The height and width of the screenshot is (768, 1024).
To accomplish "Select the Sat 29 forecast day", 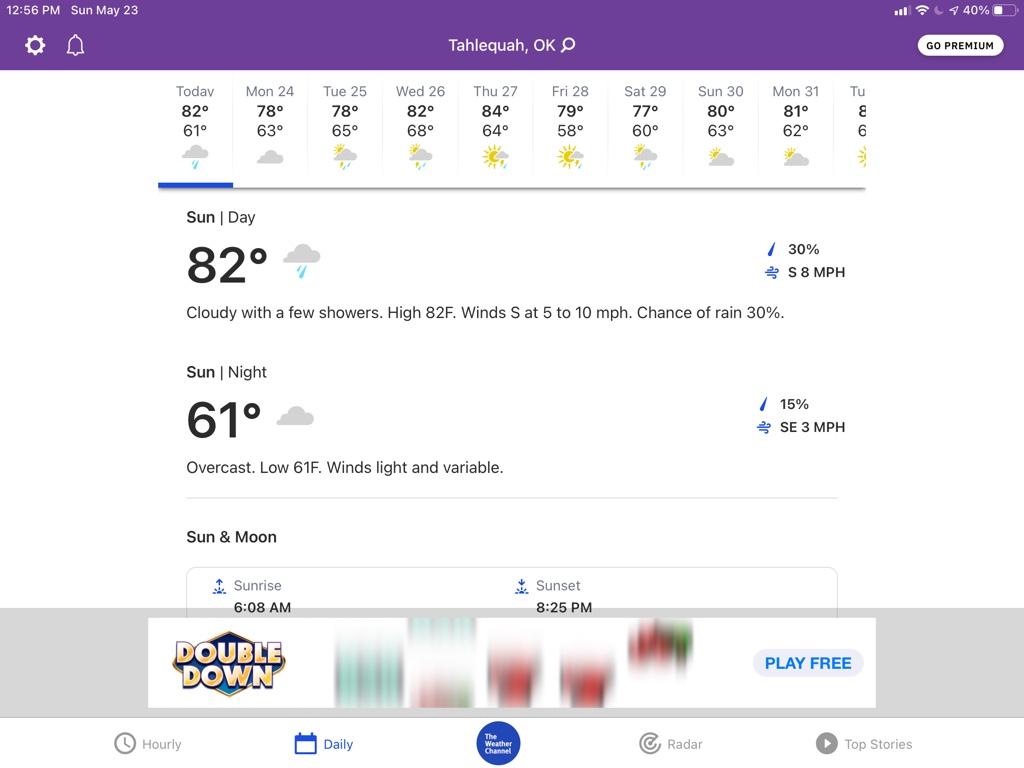I will click(645, 129).
